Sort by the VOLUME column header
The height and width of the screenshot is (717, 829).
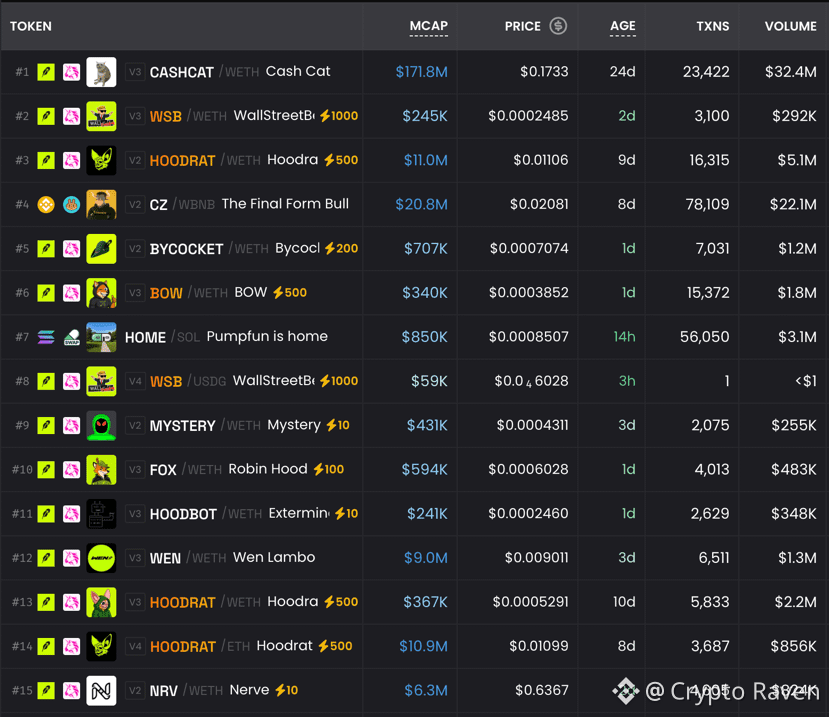[790, 26]
